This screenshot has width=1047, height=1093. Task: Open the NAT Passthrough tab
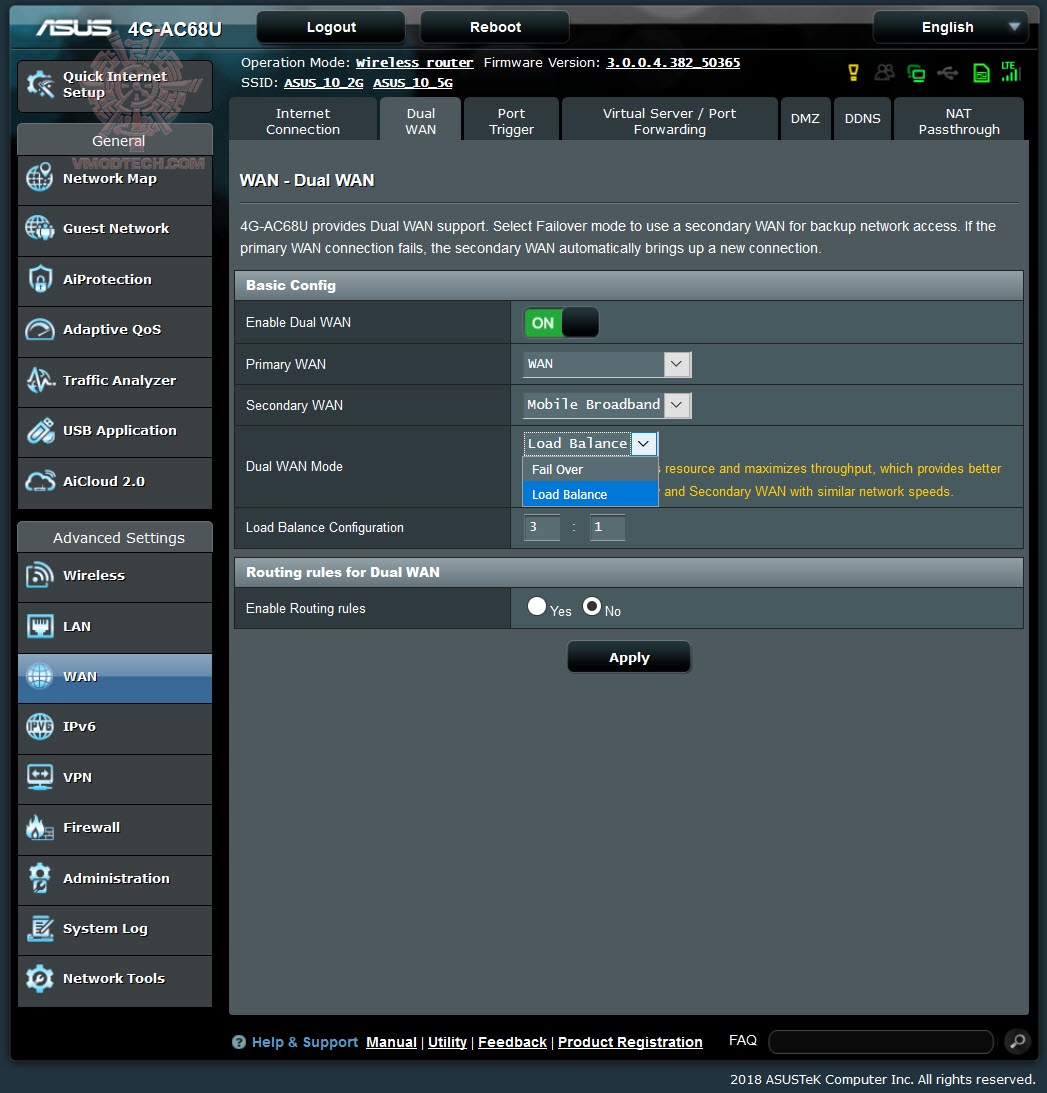click(958, 121)
